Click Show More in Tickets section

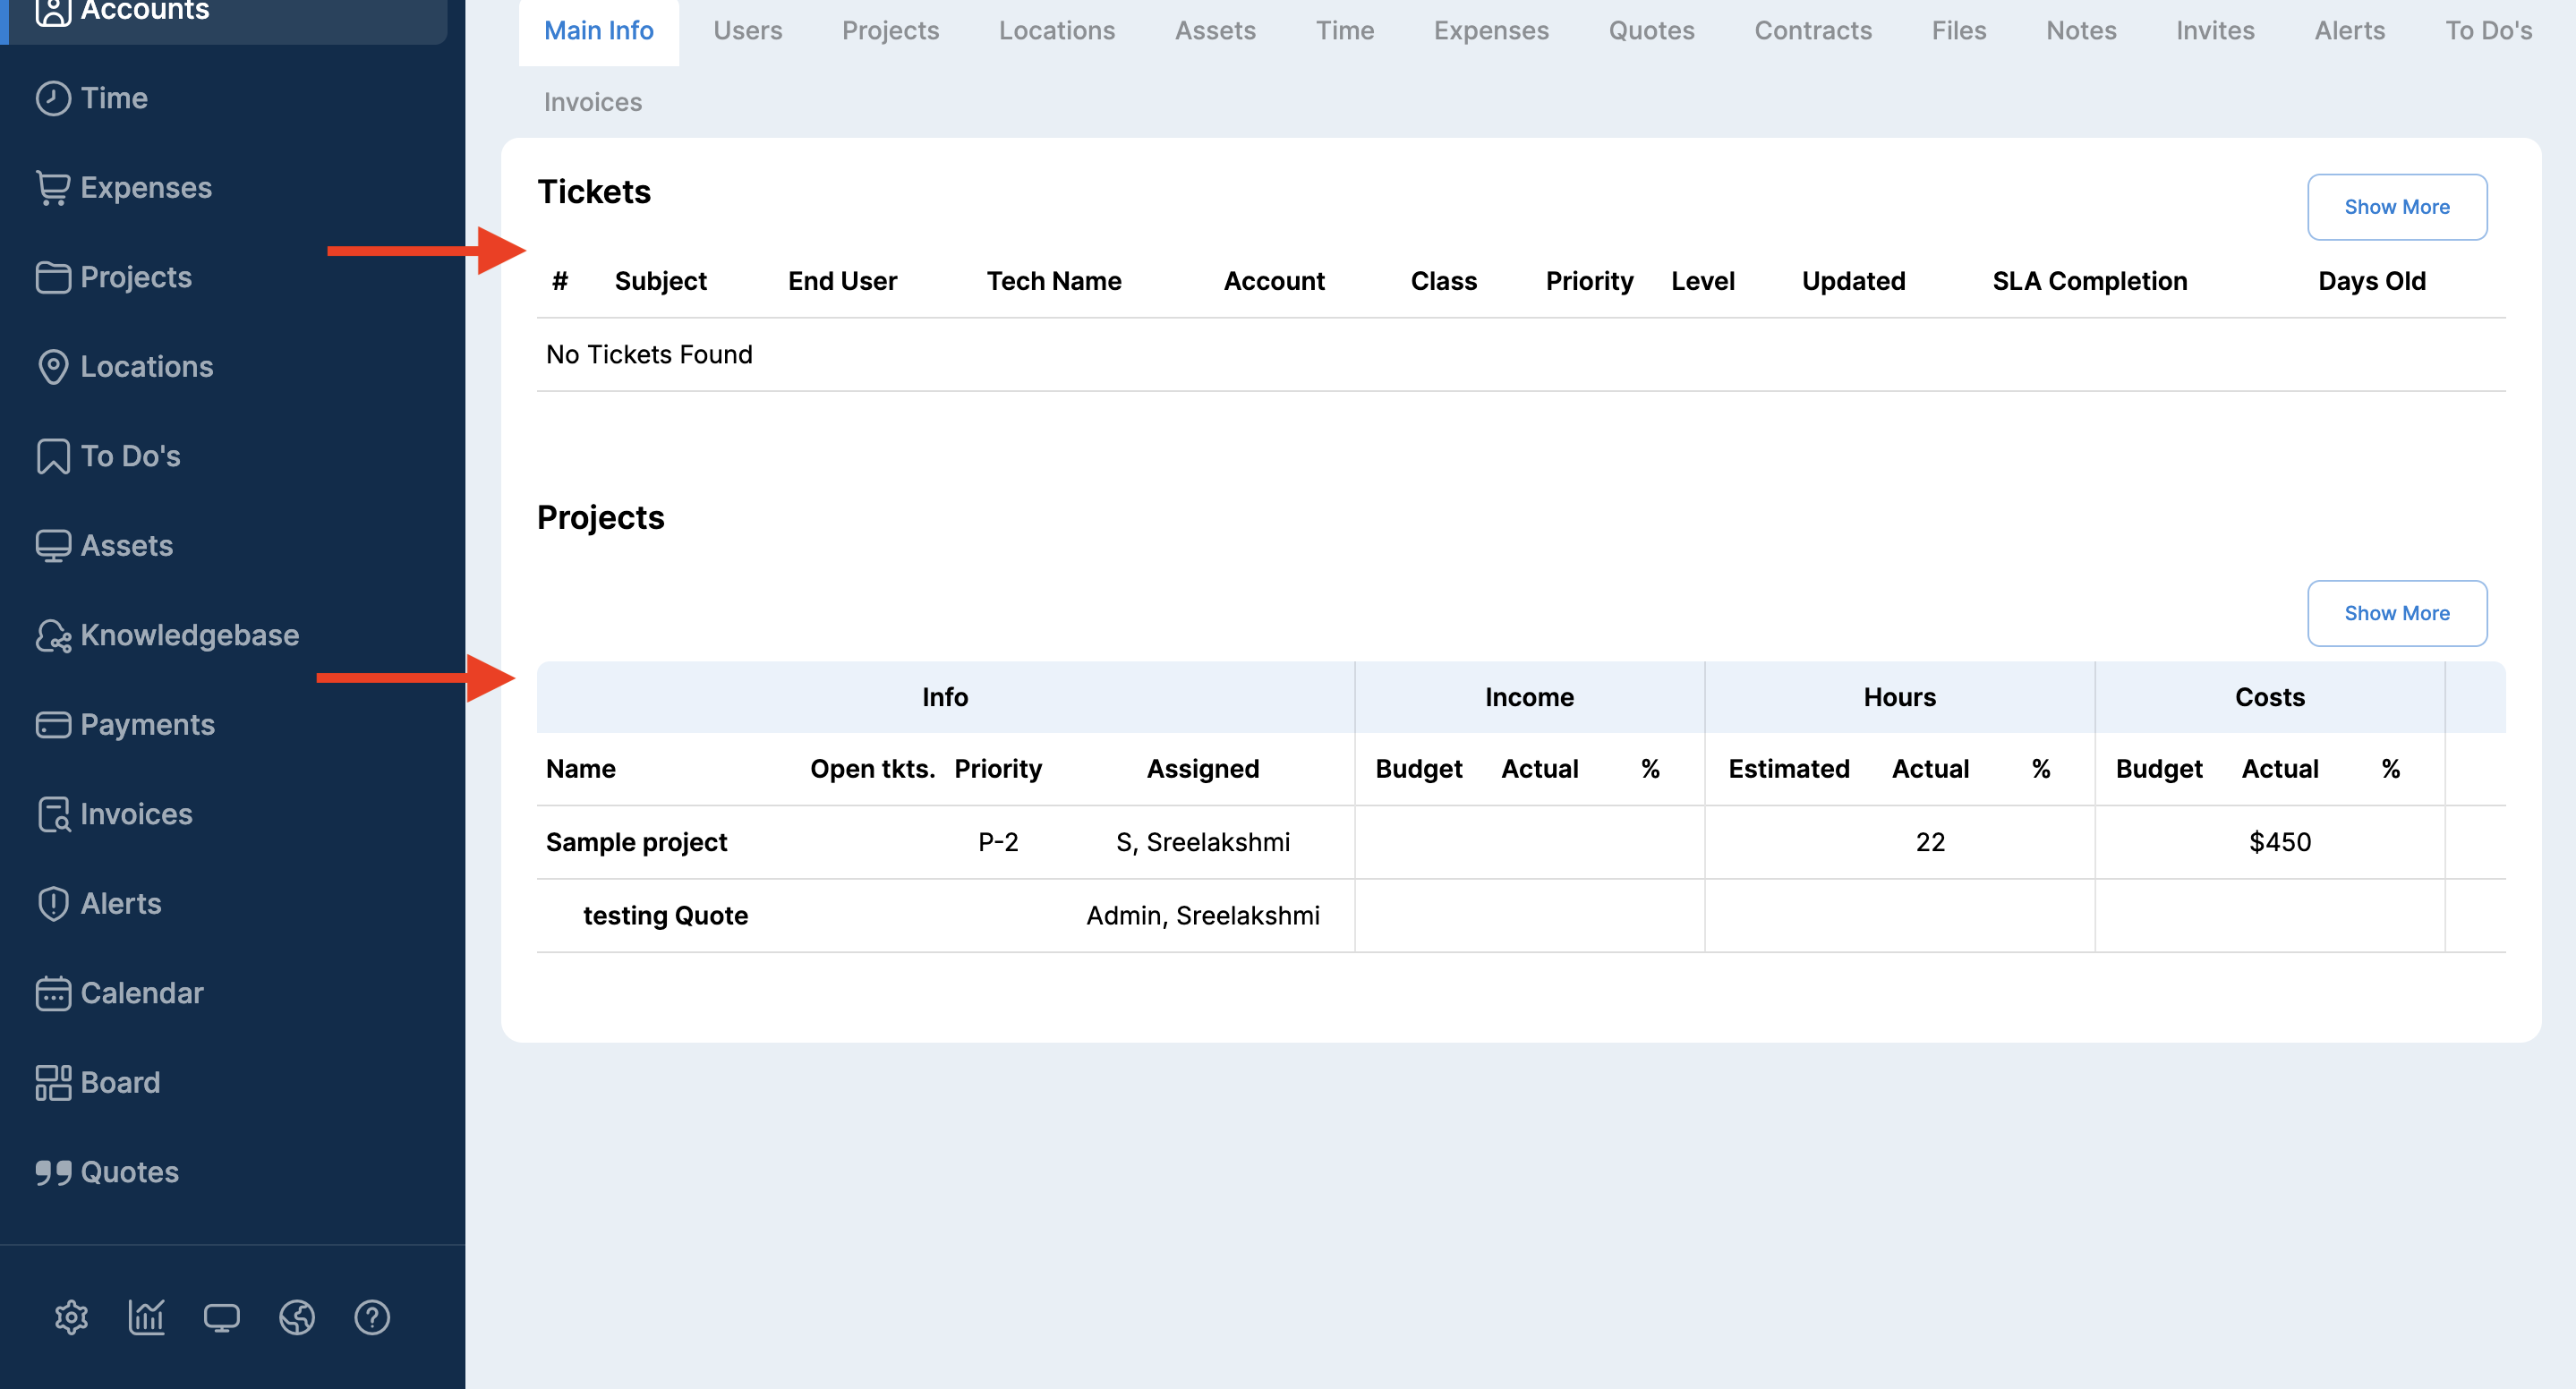pyautogui.click(x=2396, y=207)
